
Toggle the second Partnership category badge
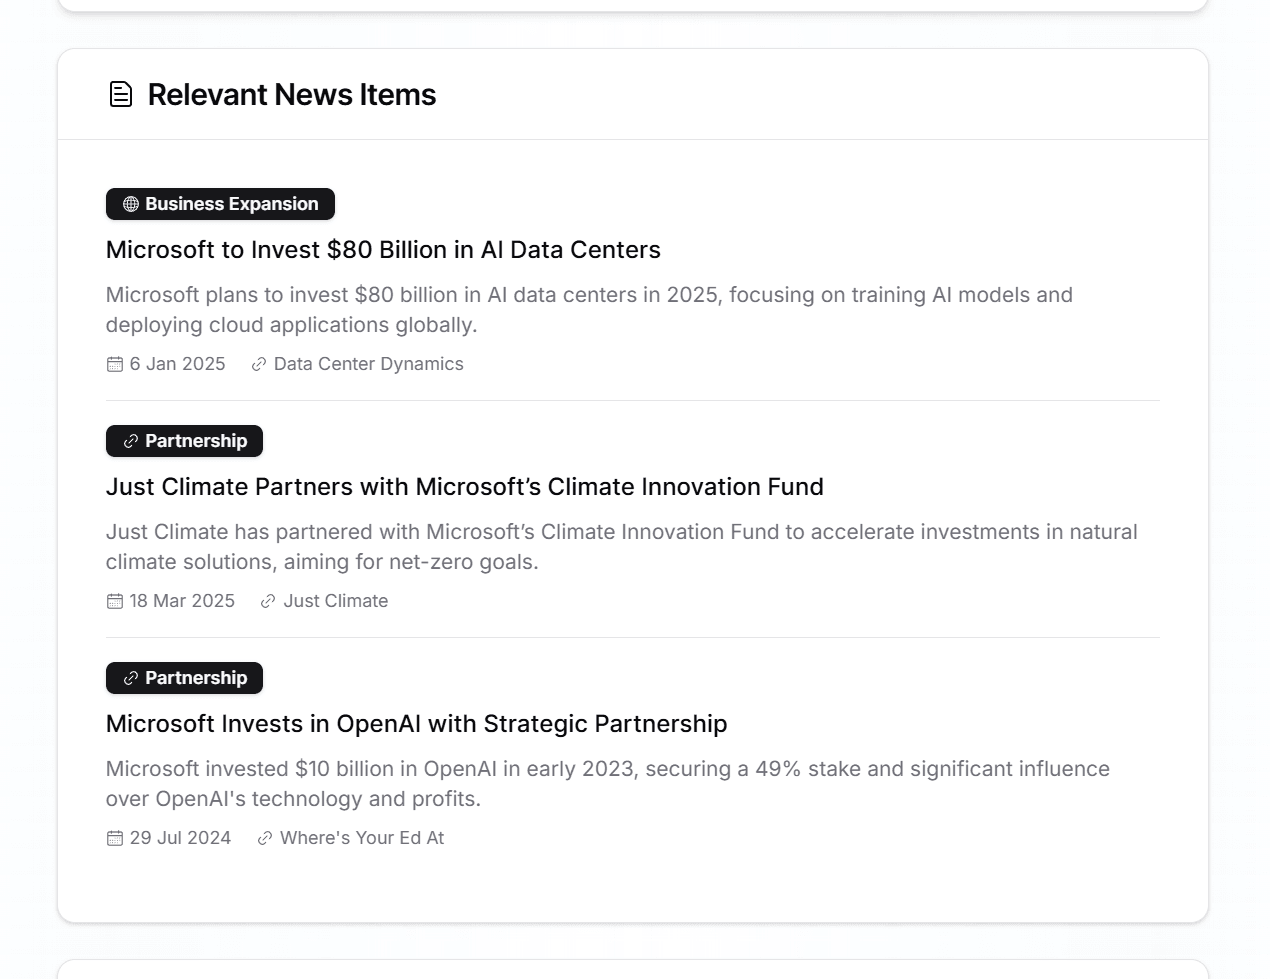(184, 678)
